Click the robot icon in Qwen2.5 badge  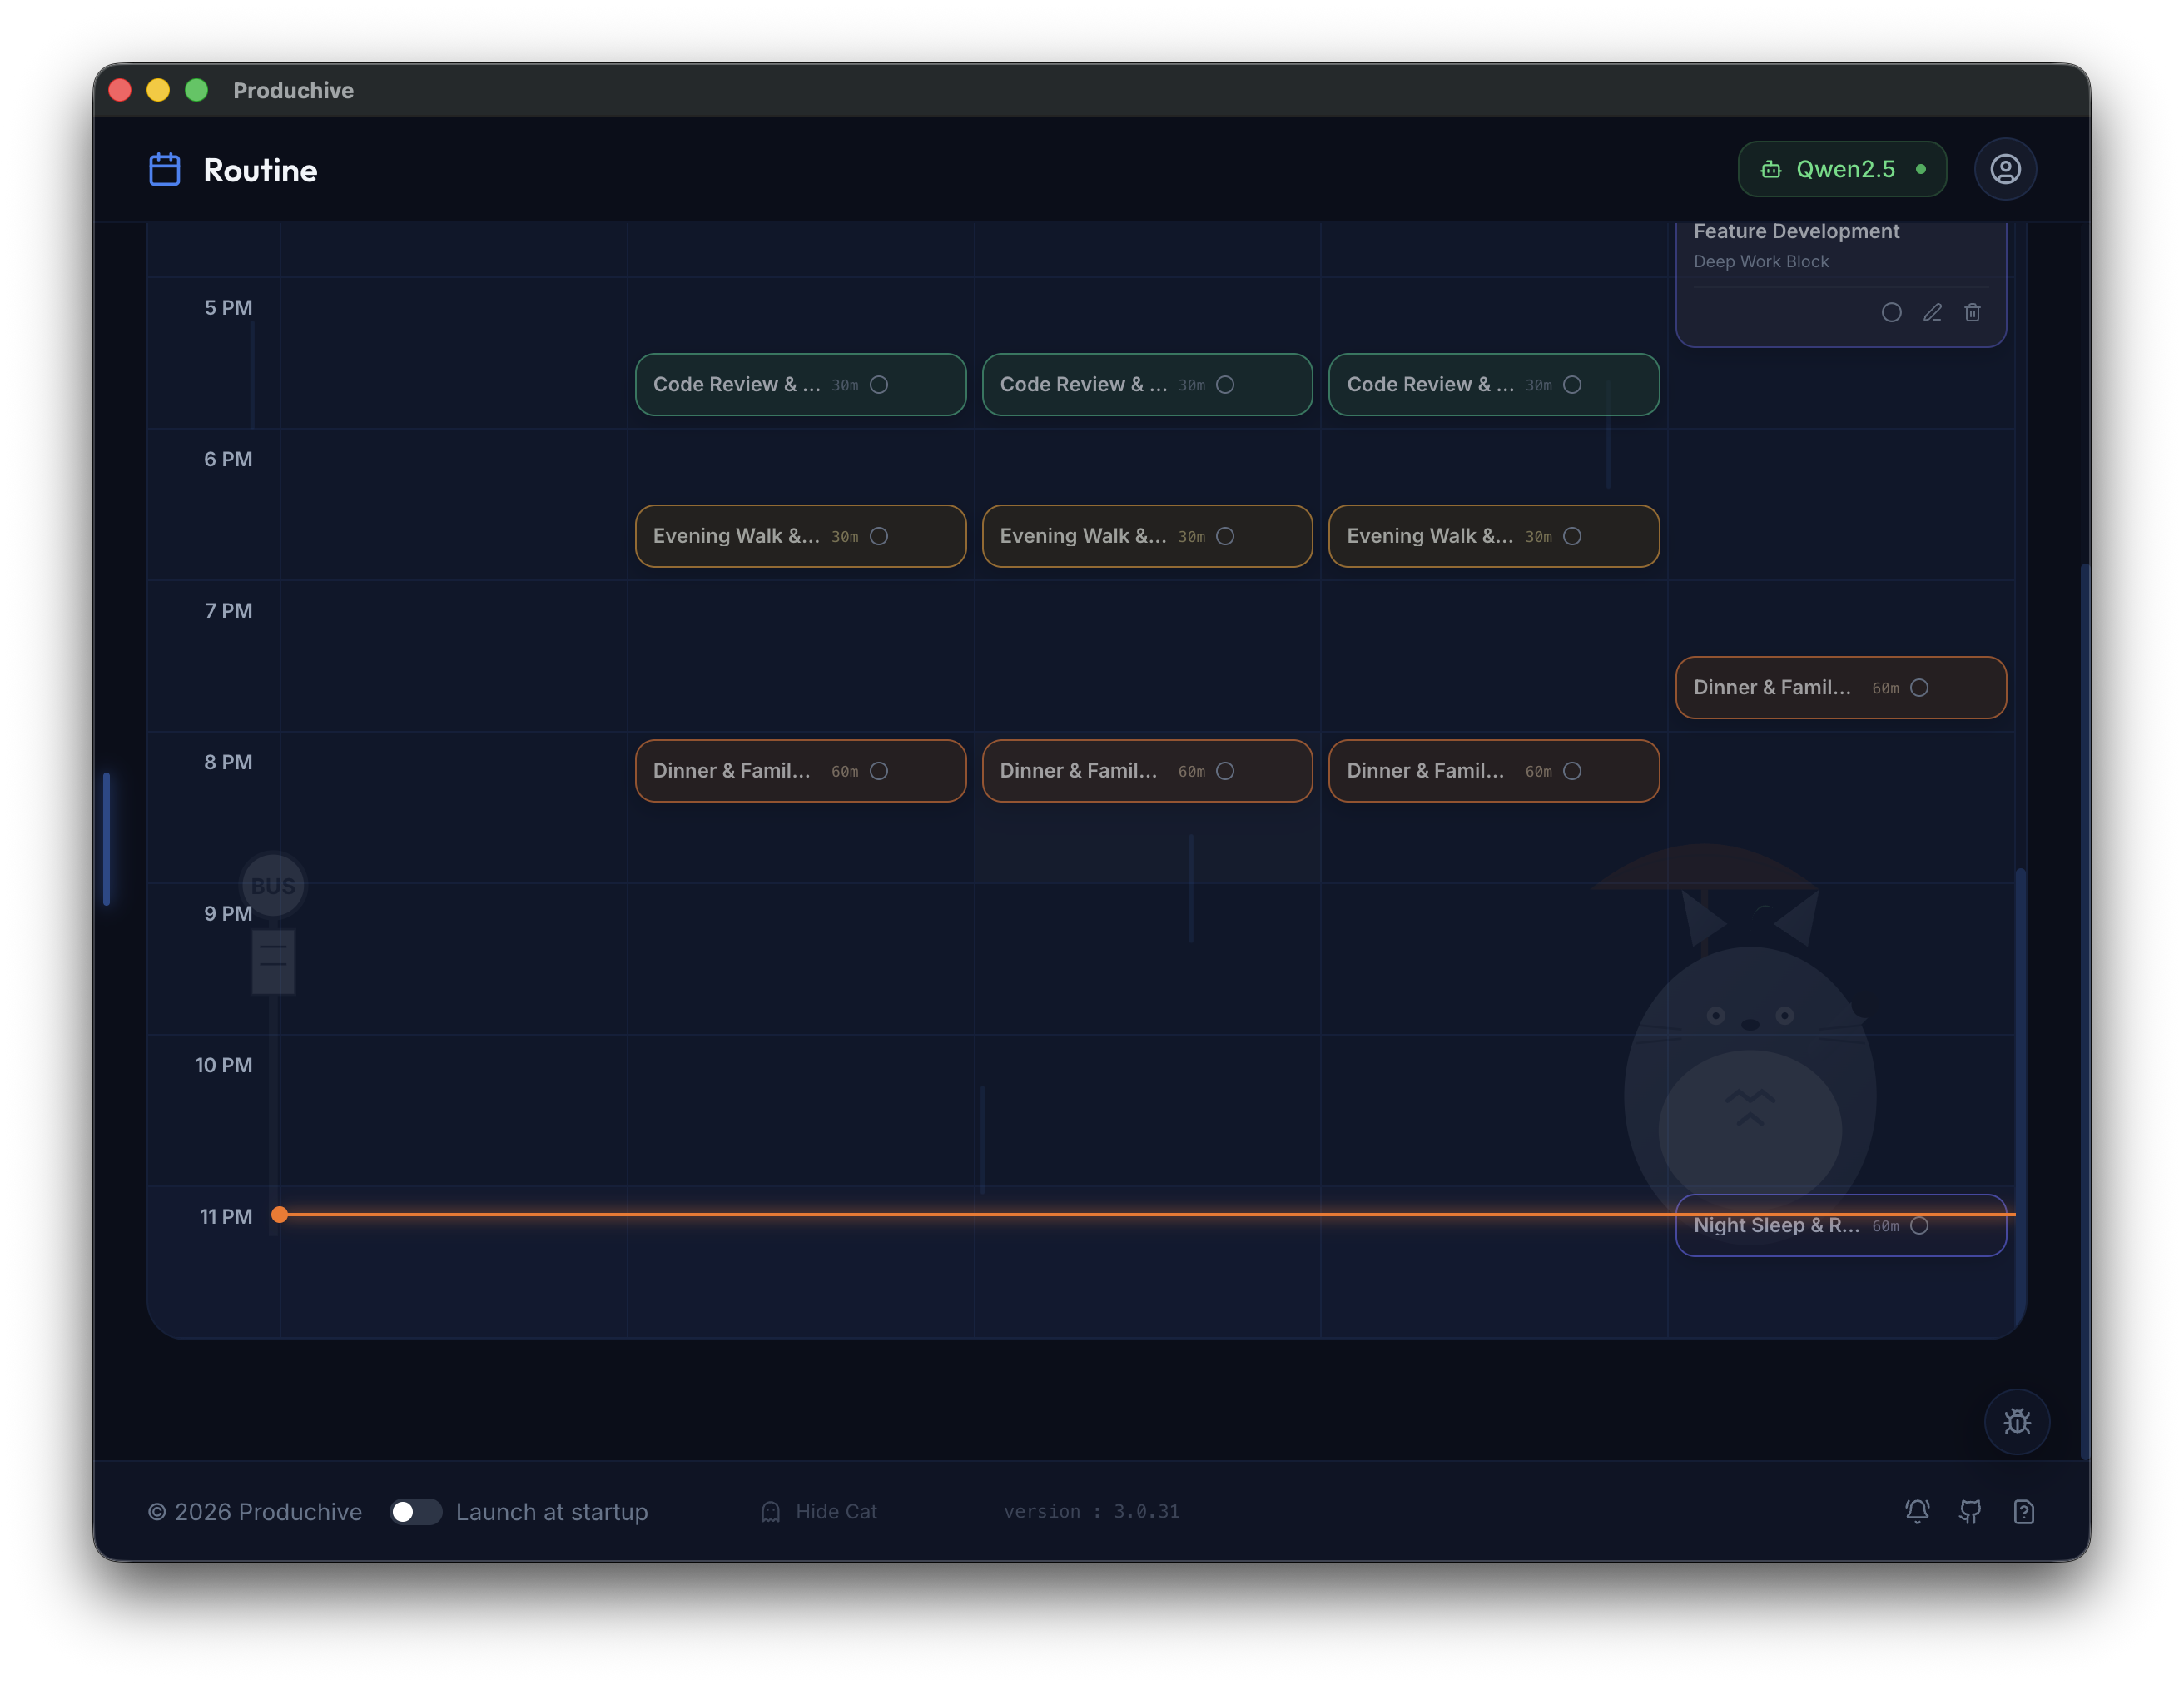coord(1770,169)
